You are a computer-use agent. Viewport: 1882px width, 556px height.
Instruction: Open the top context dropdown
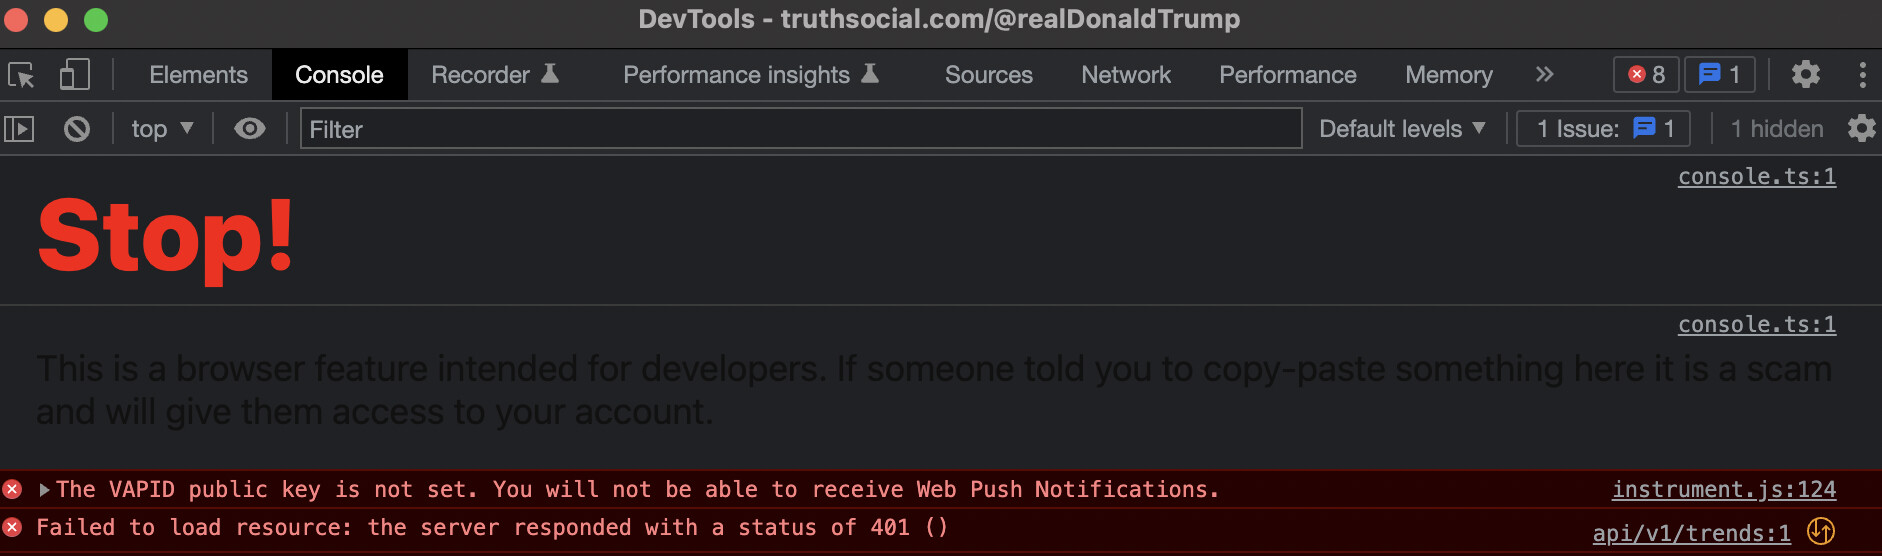point(162,129)
